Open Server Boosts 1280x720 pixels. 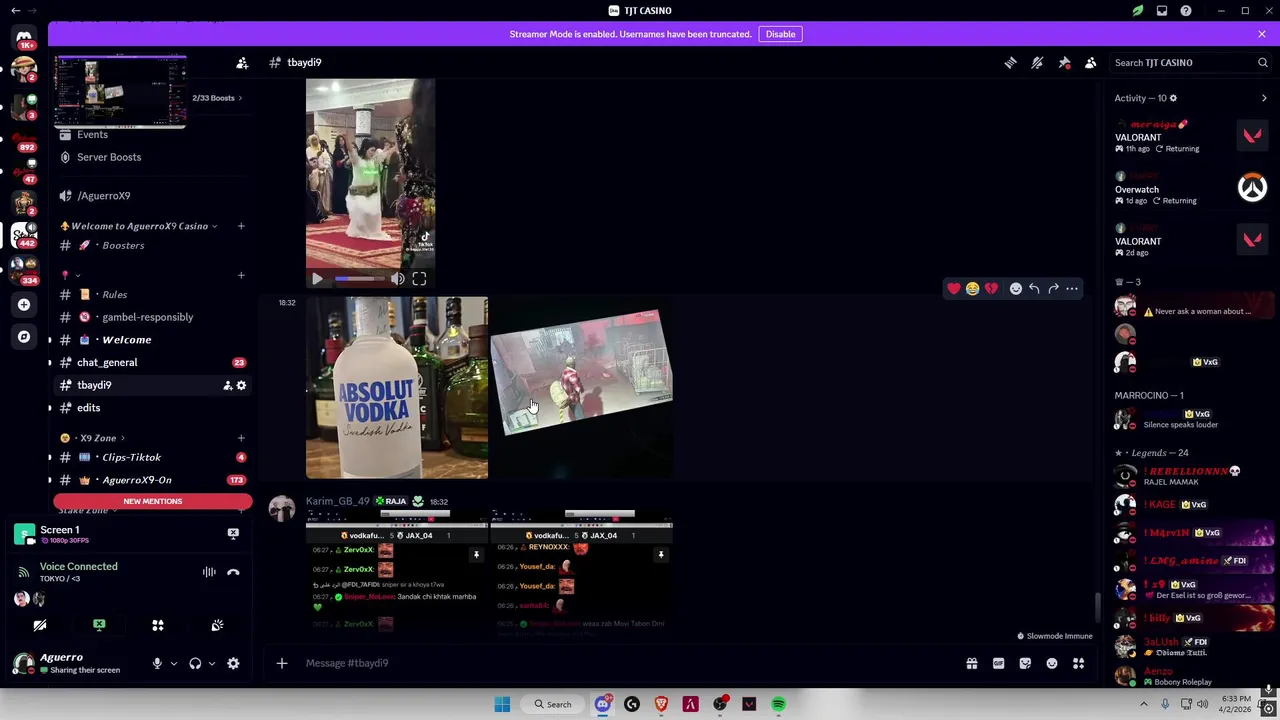(x=109, y=157)
